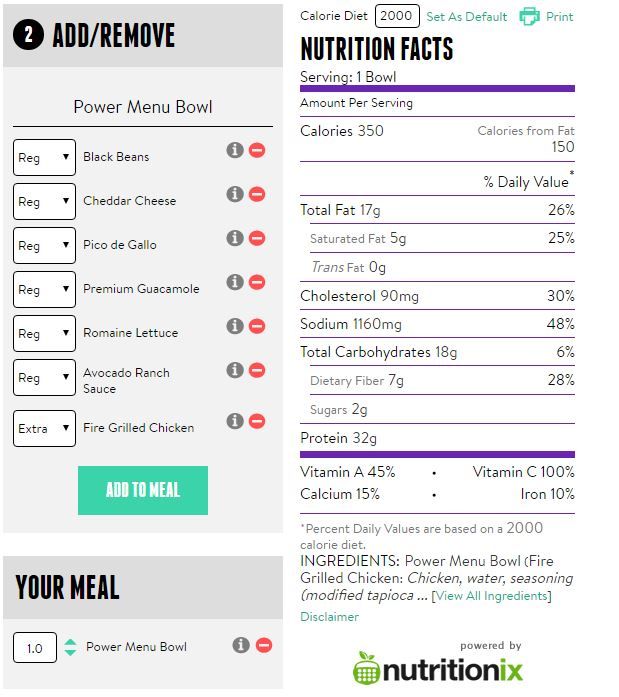Expand the Fire Grilled Chicken Extra dropdown

(44, 429)
